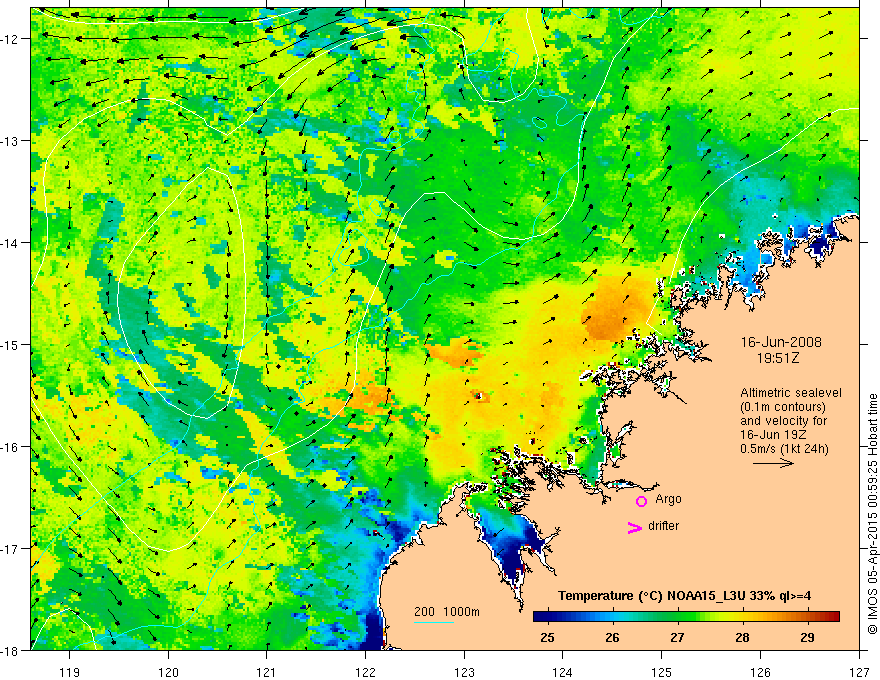Click the magenta drifter arrowhead legend marker
This screenshot has height=680, width=880.
click(x=634, y=527)
